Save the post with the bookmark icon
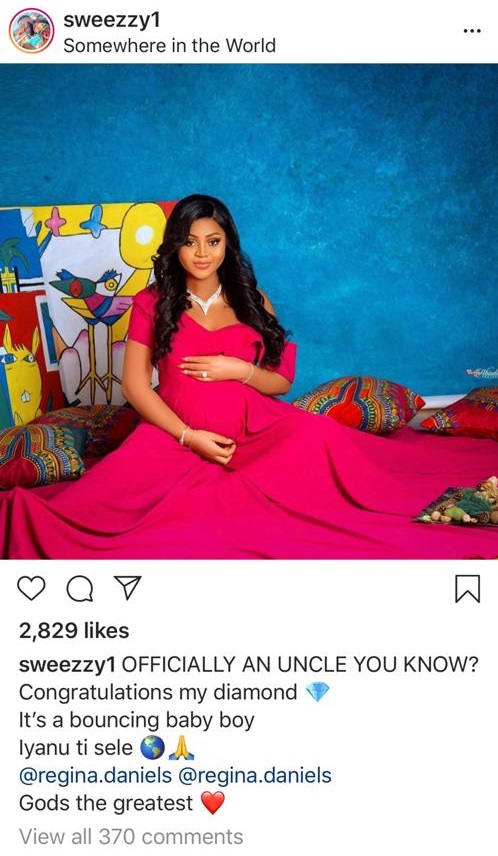This screenshot has width=498, height=856. pos(467,588)
